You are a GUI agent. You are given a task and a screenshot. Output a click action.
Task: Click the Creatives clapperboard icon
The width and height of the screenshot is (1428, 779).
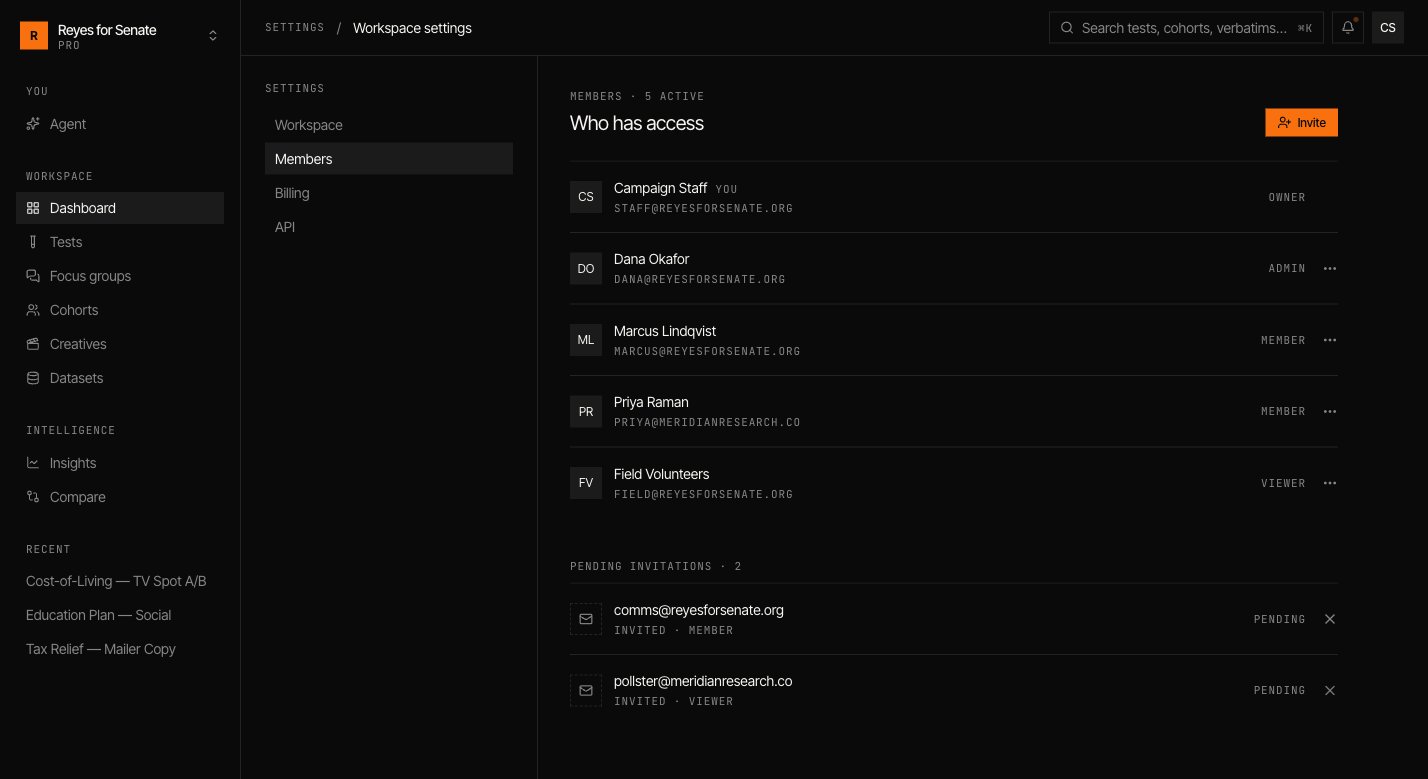[x=33, y=344]
